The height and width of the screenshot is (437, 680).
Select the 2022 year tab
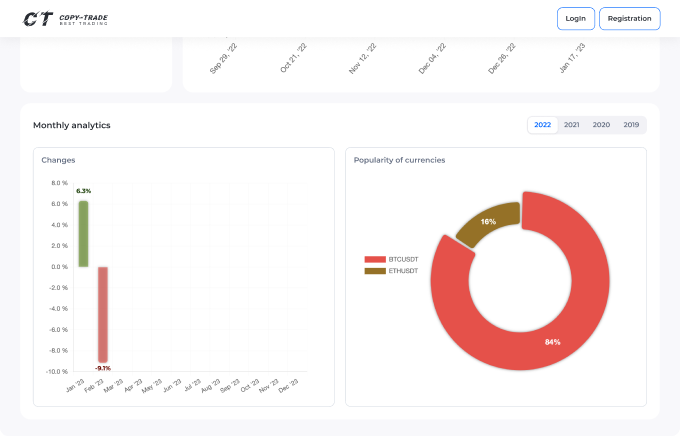point(543,125)
